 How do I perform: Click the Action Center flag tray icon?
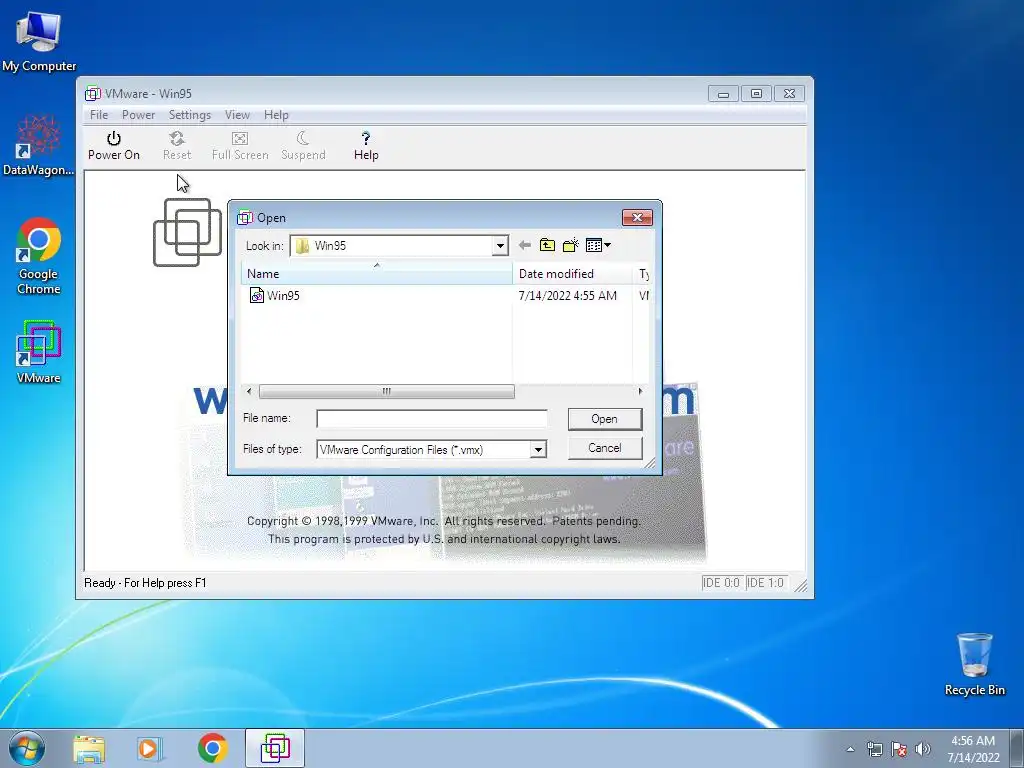(899, 749)
